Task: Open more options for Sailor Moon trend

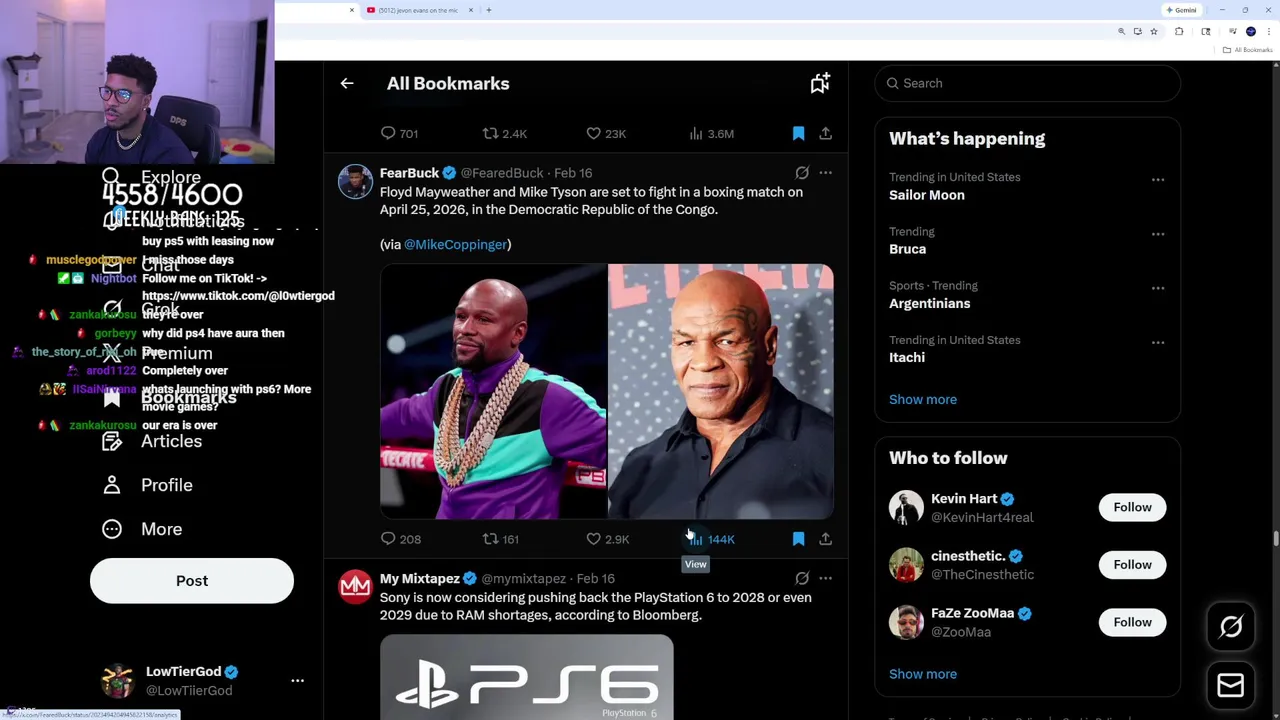Action: [x=1158, y=180]
